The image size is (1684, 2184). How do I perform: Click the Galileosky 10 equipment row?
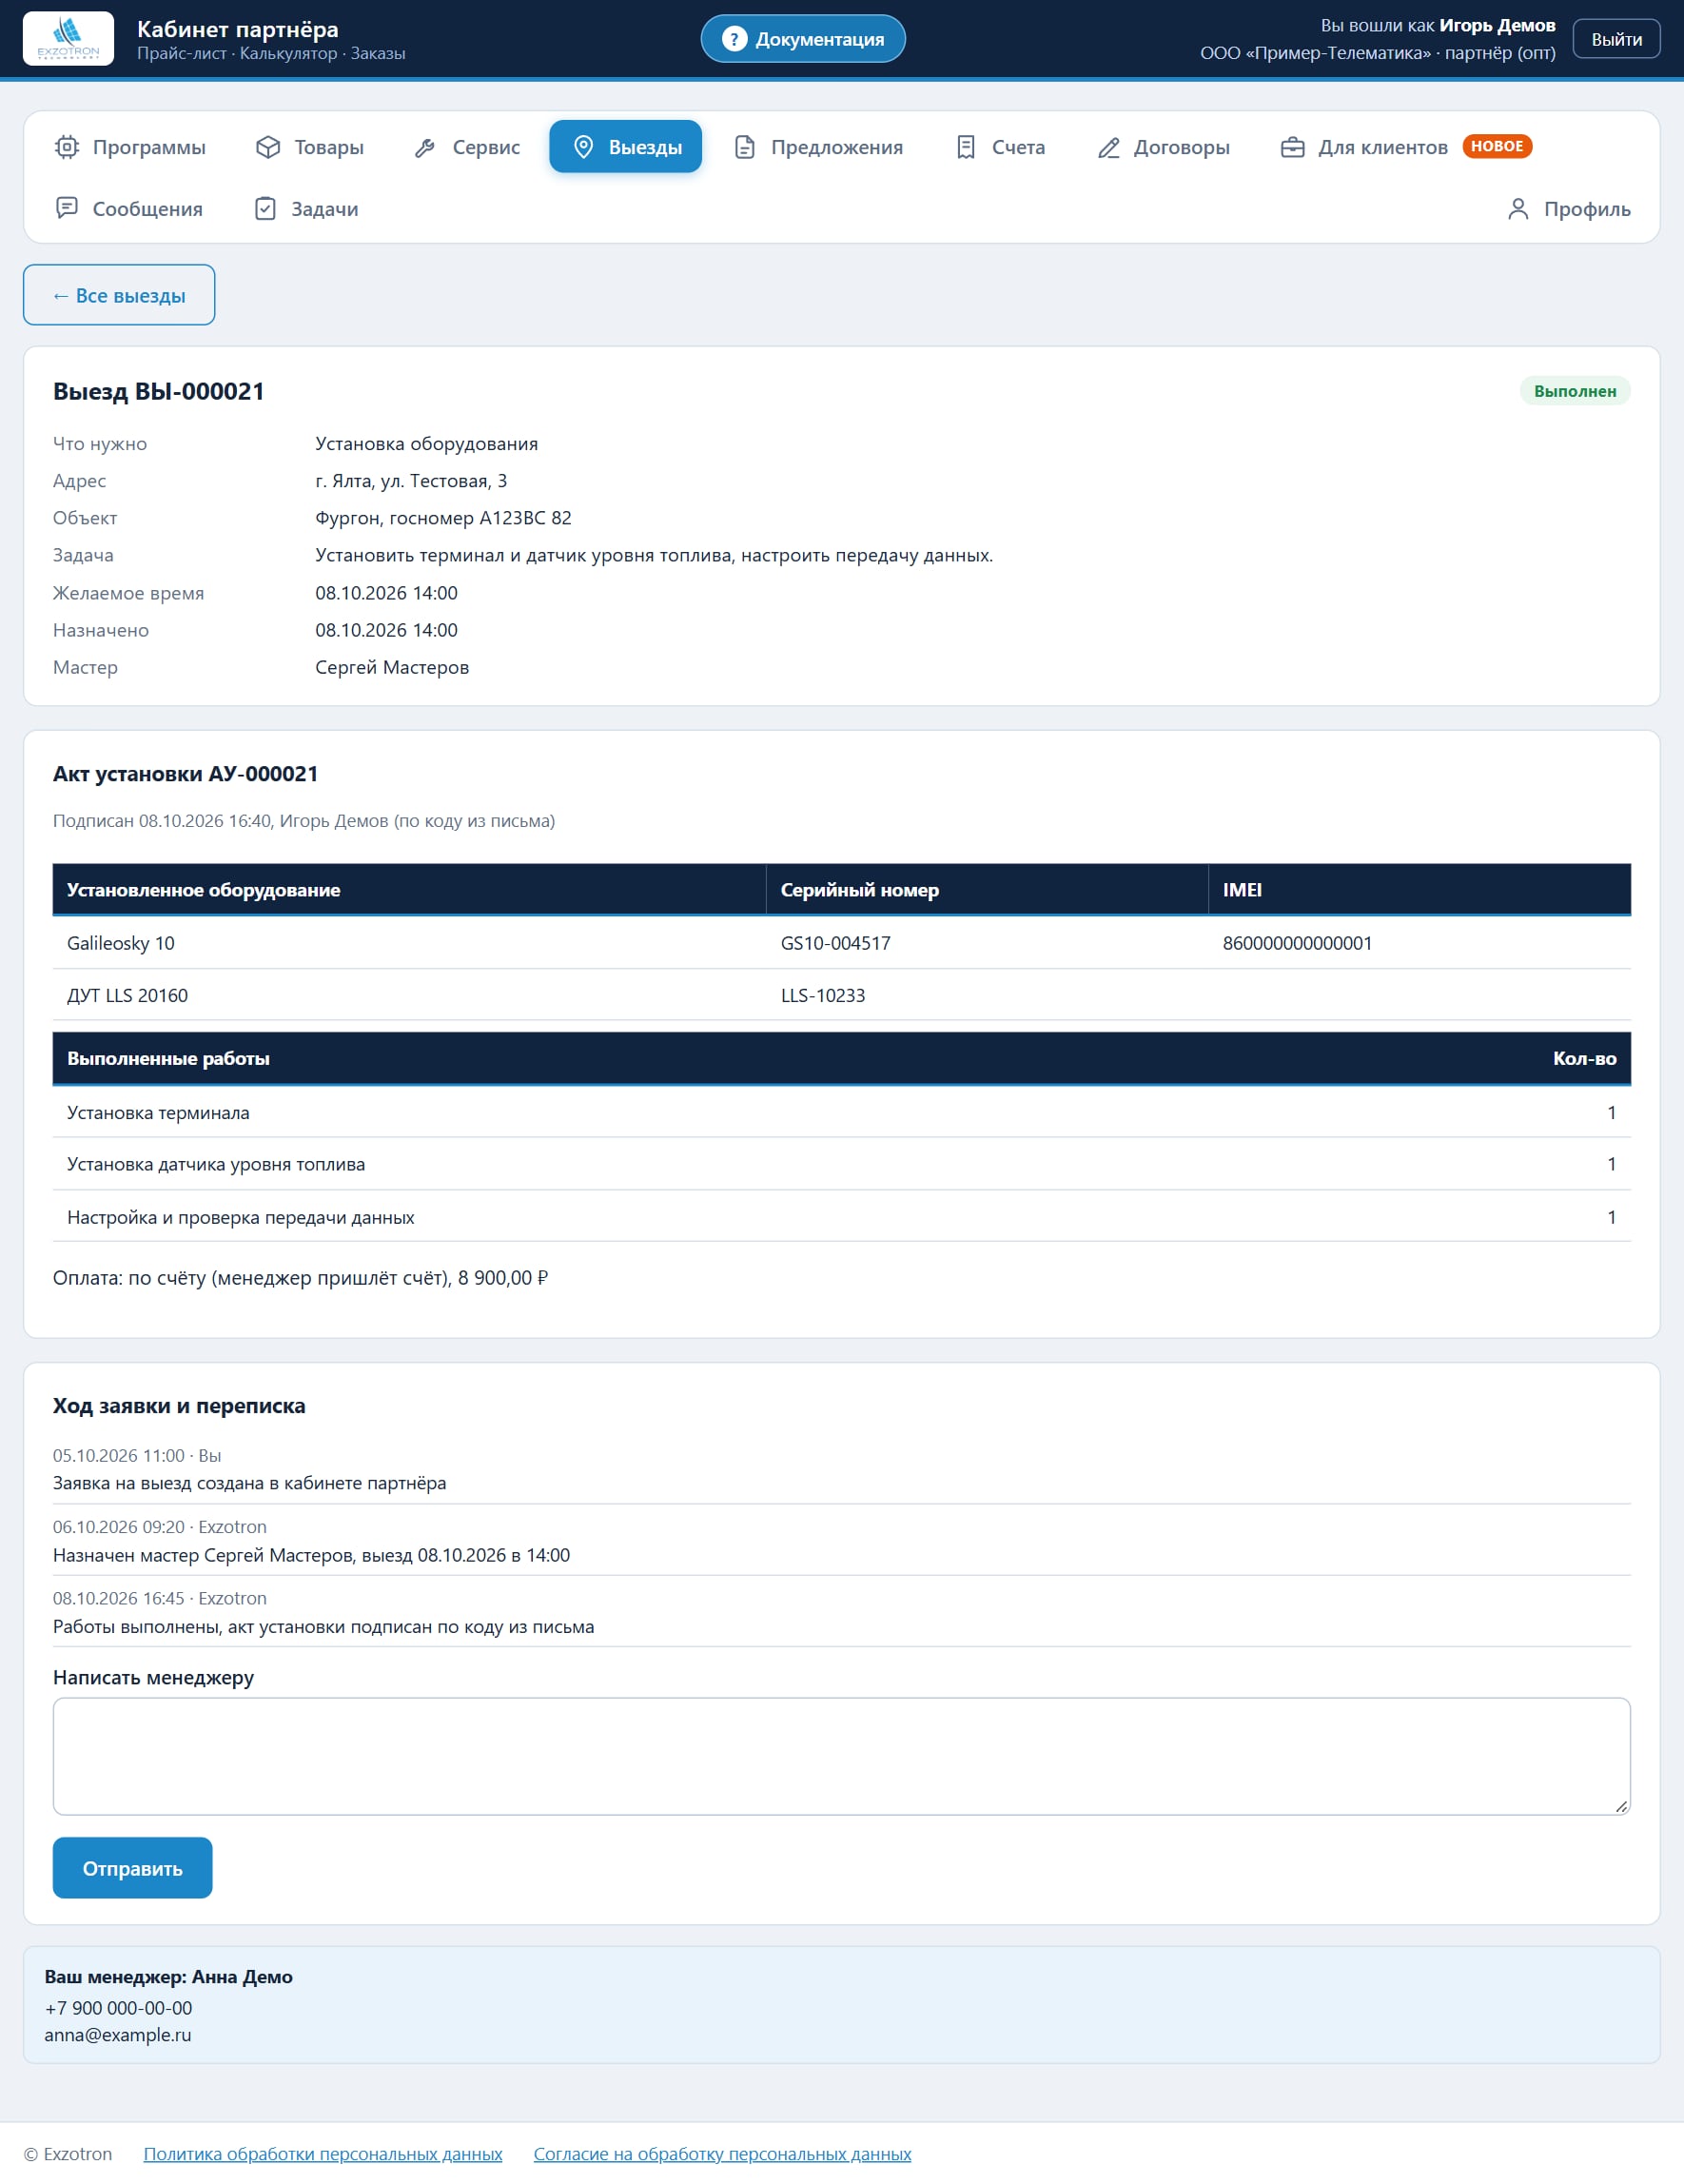(x=841, y=943)
